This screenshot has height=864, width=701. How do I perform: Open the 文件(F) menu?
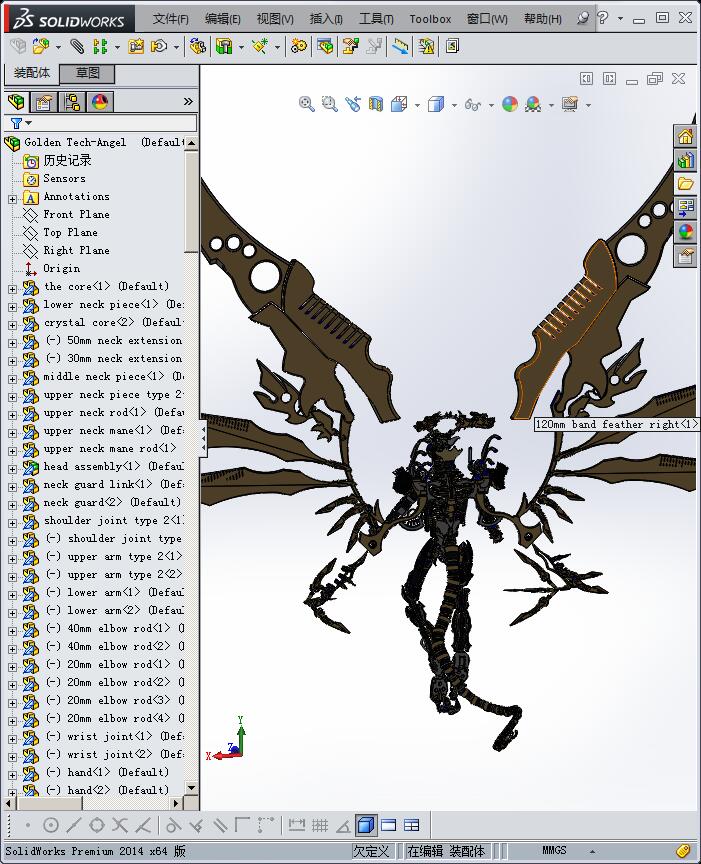[x=171, y=19]
